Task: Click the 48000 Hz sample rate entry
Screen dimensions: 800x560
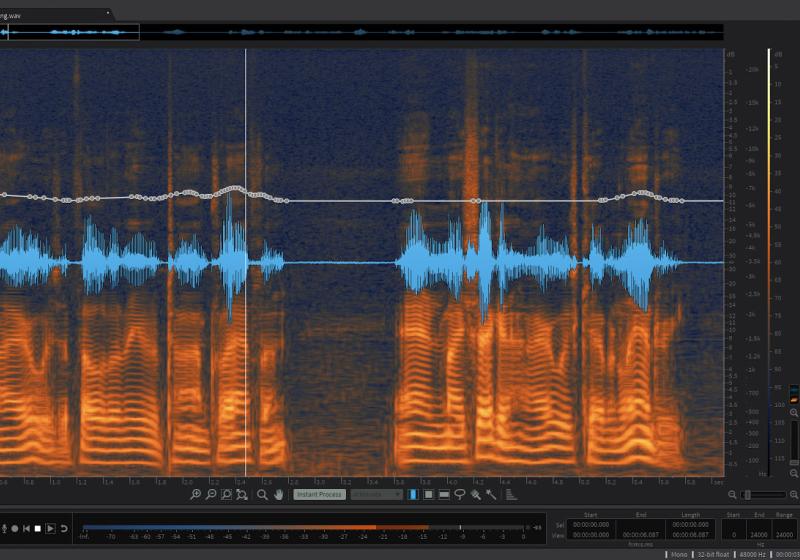Action: (752, 554)
